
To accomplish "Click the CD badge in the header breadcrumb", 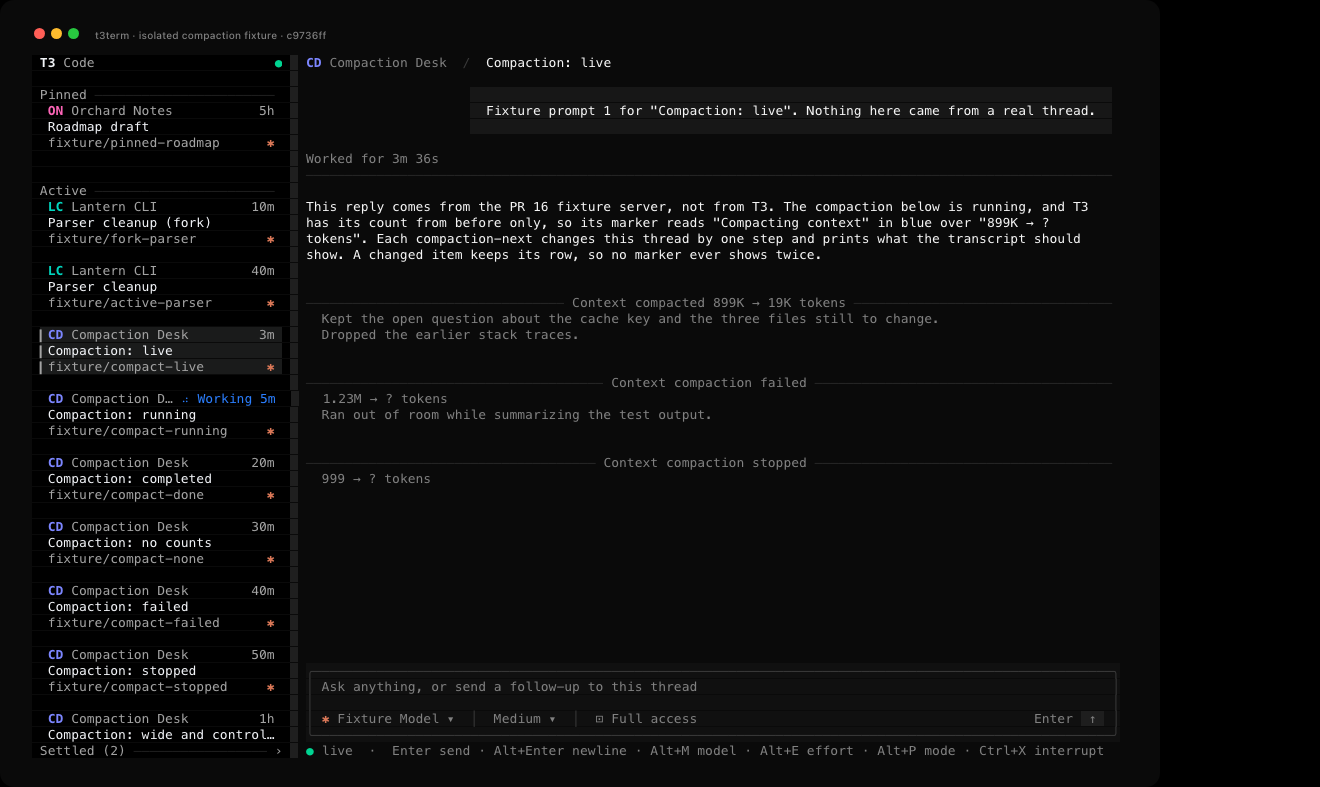I will [x=314, y=63].
